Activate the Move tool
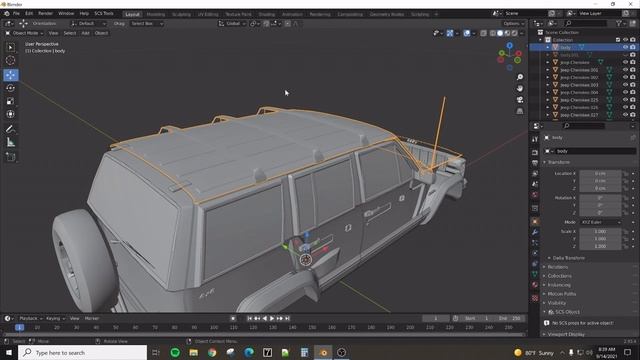Image resolution: width=640 pixels, height=360 pixels. (x=11, y=75)
